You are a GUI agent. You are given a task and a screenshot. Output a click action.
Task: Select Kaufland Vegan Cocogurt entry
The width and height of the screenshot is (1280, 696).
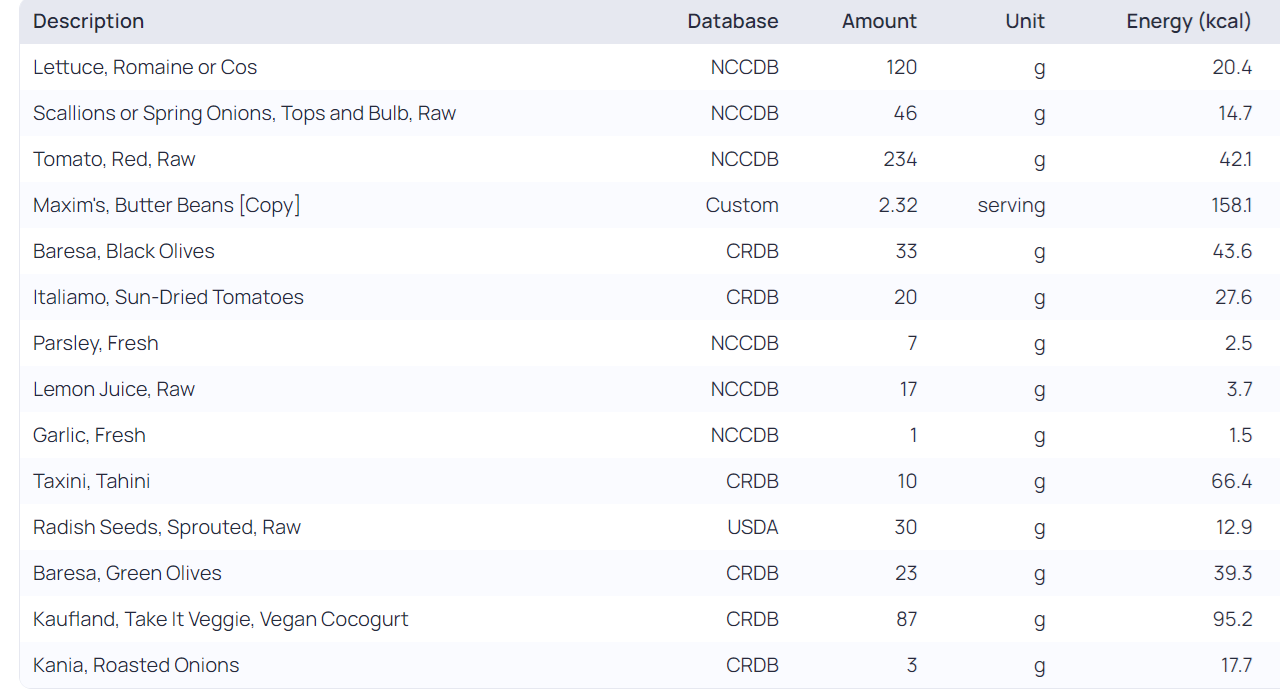(221, 619)
